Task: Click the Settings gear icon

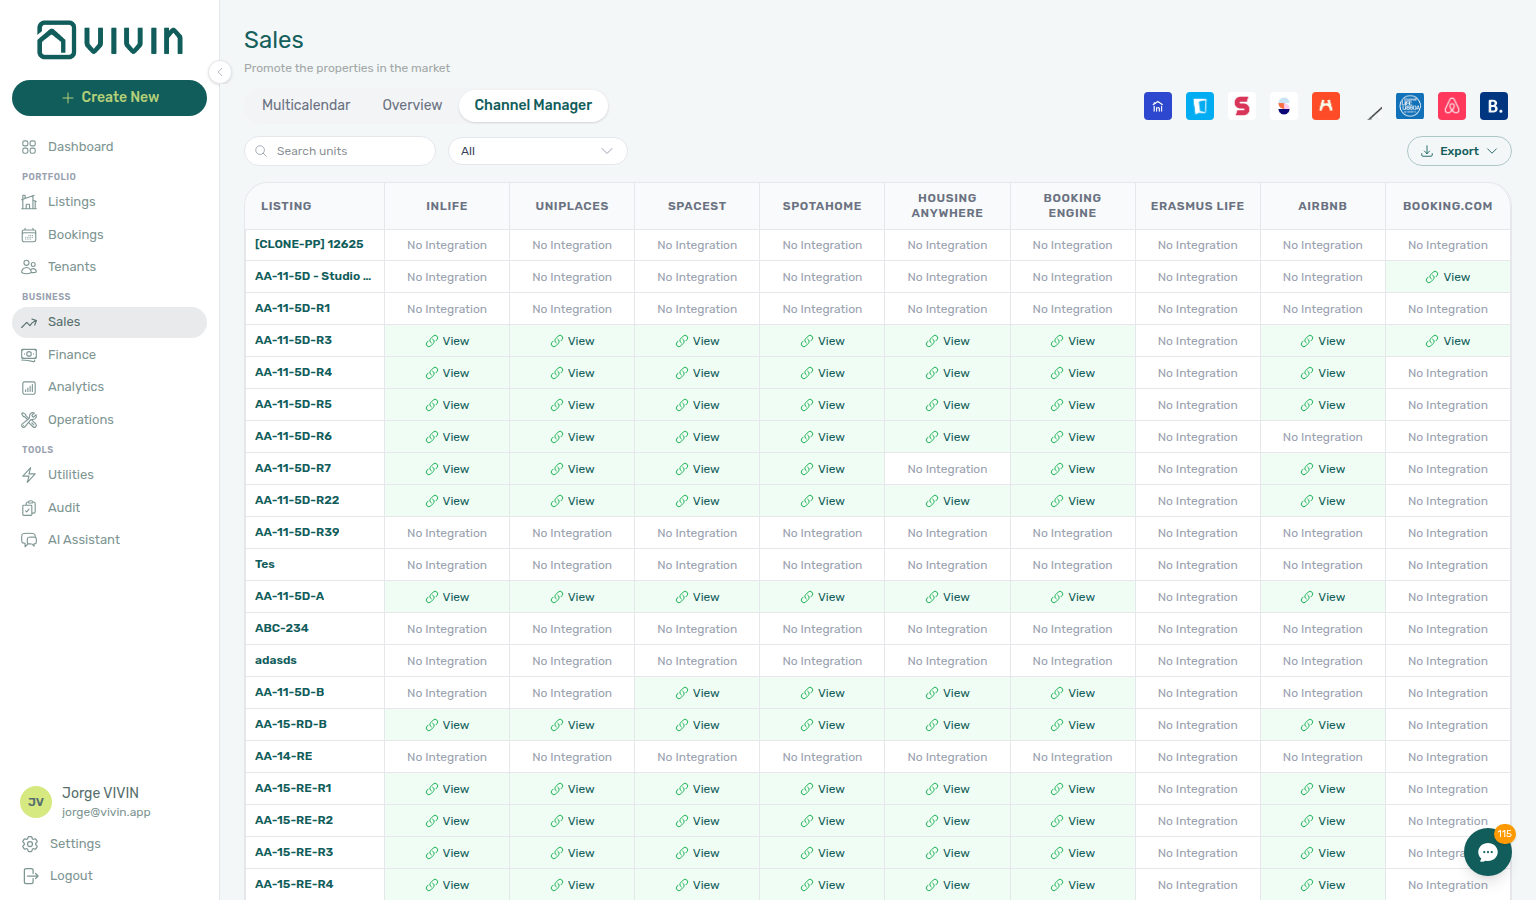Action: (31, 844)
